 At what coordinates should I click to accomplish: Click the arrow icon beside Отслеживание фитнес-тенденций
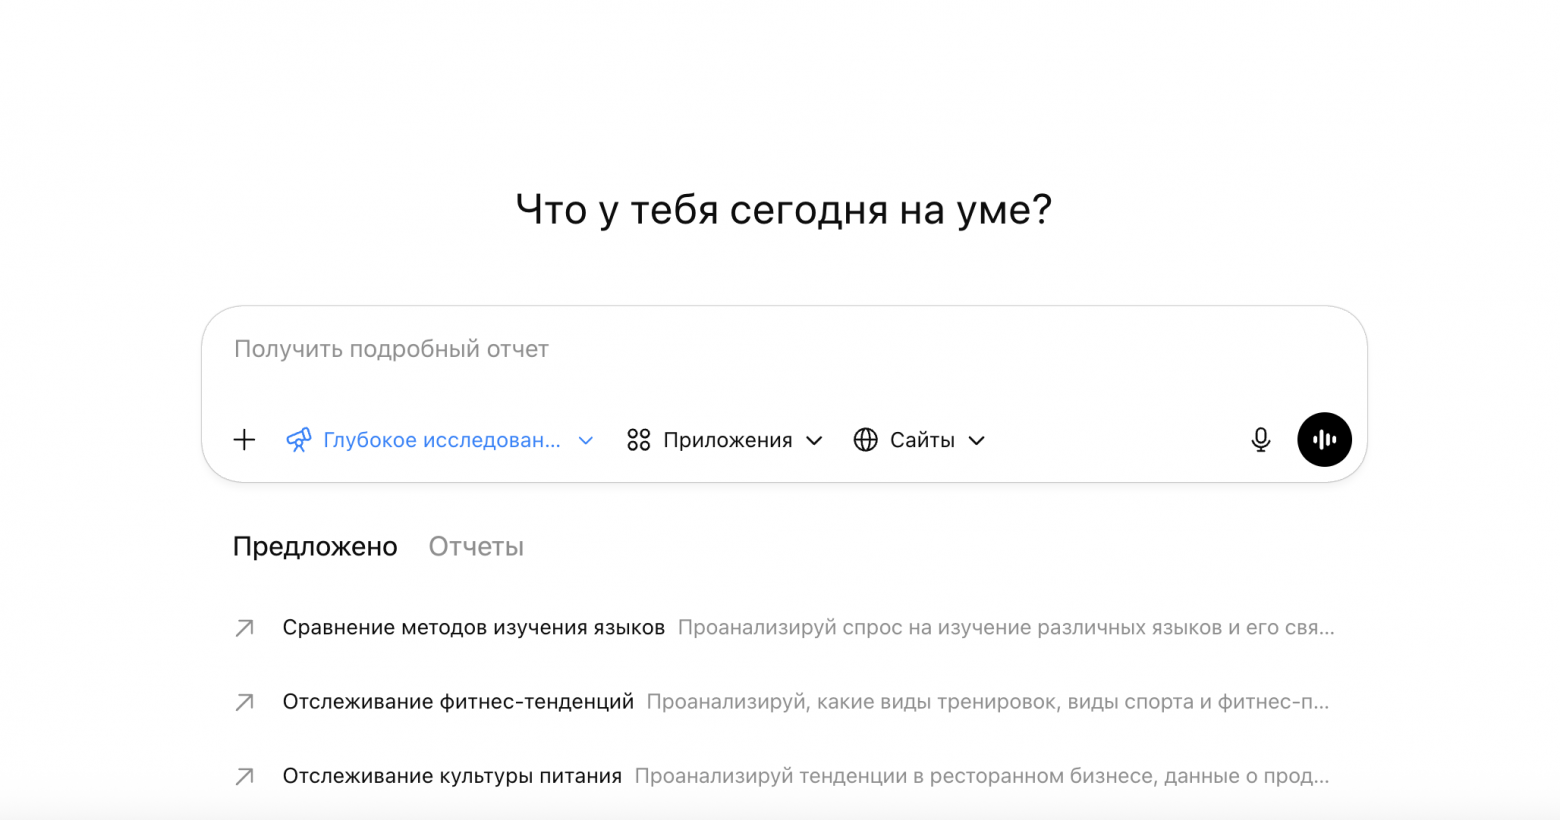click(243, 701)
